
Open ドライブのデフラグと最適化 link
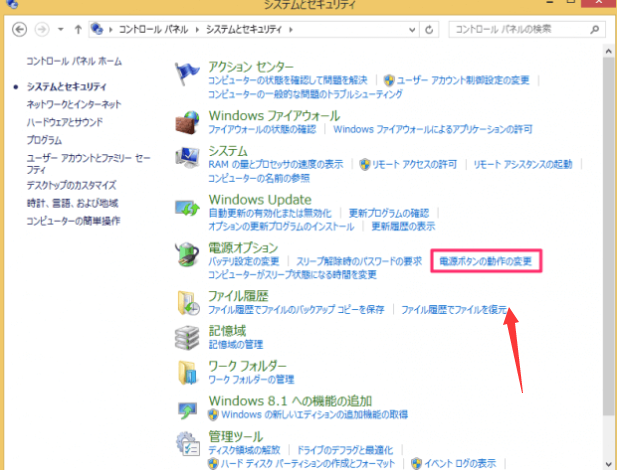tap(345, 450)
